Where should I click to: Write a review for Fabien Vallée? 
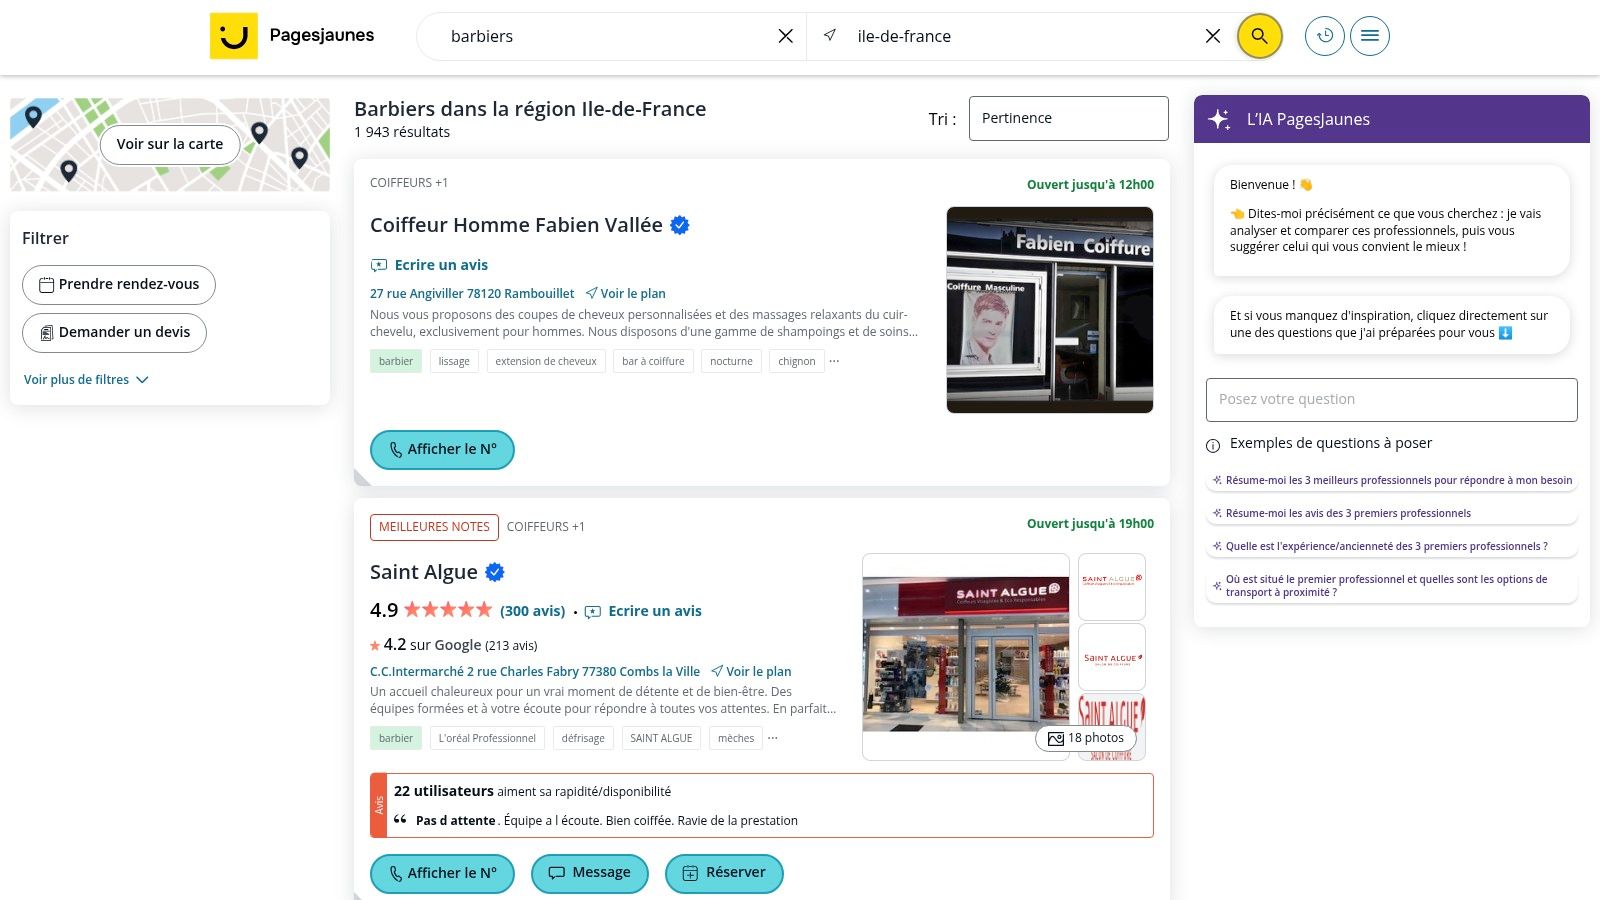[429, 265]
